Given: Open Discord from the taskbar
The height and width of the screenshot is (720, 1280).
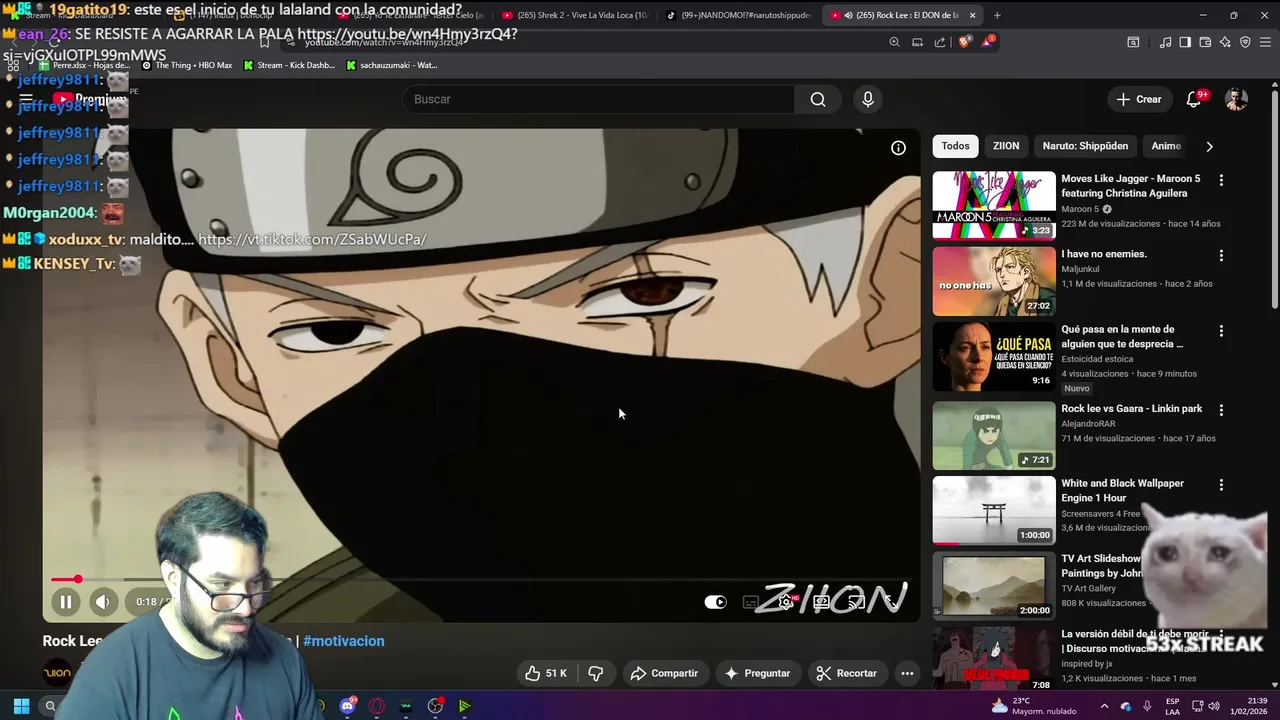Looking at the screenshot, I should (347, 706).
